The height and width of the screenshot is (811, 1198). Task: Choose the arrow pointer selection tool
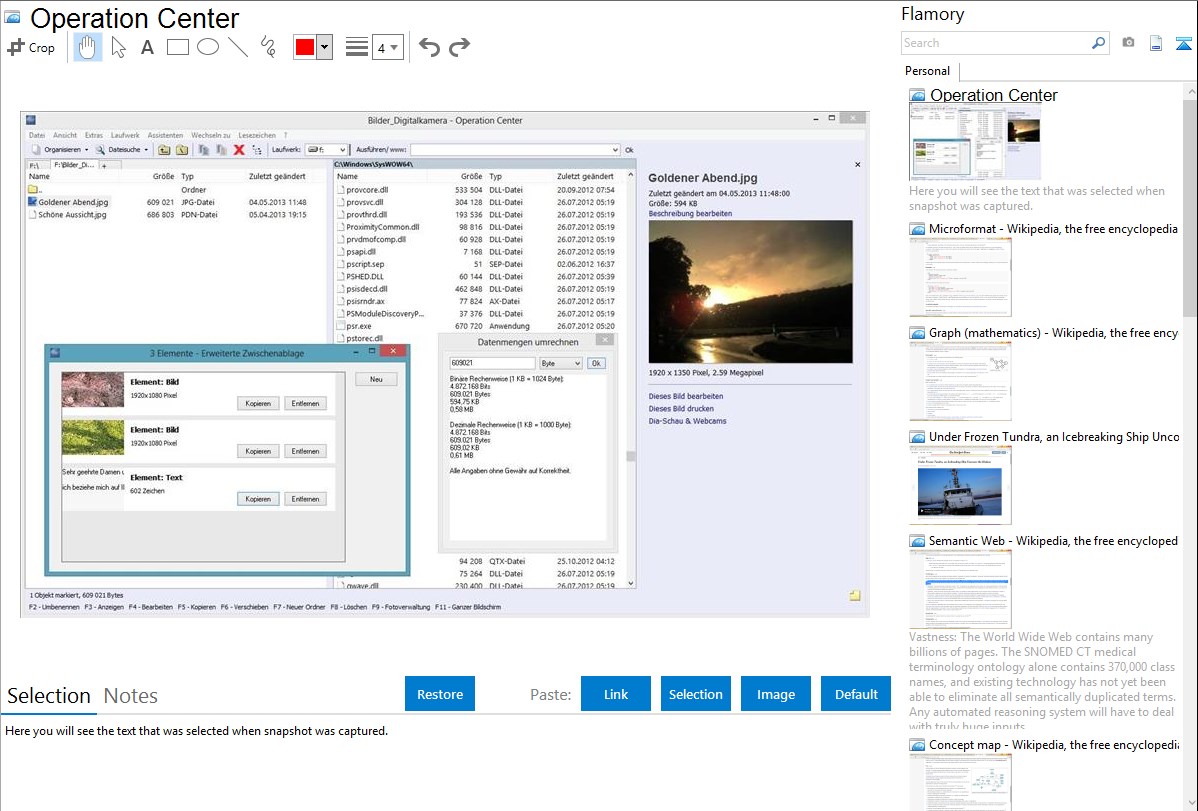point(118,47)
